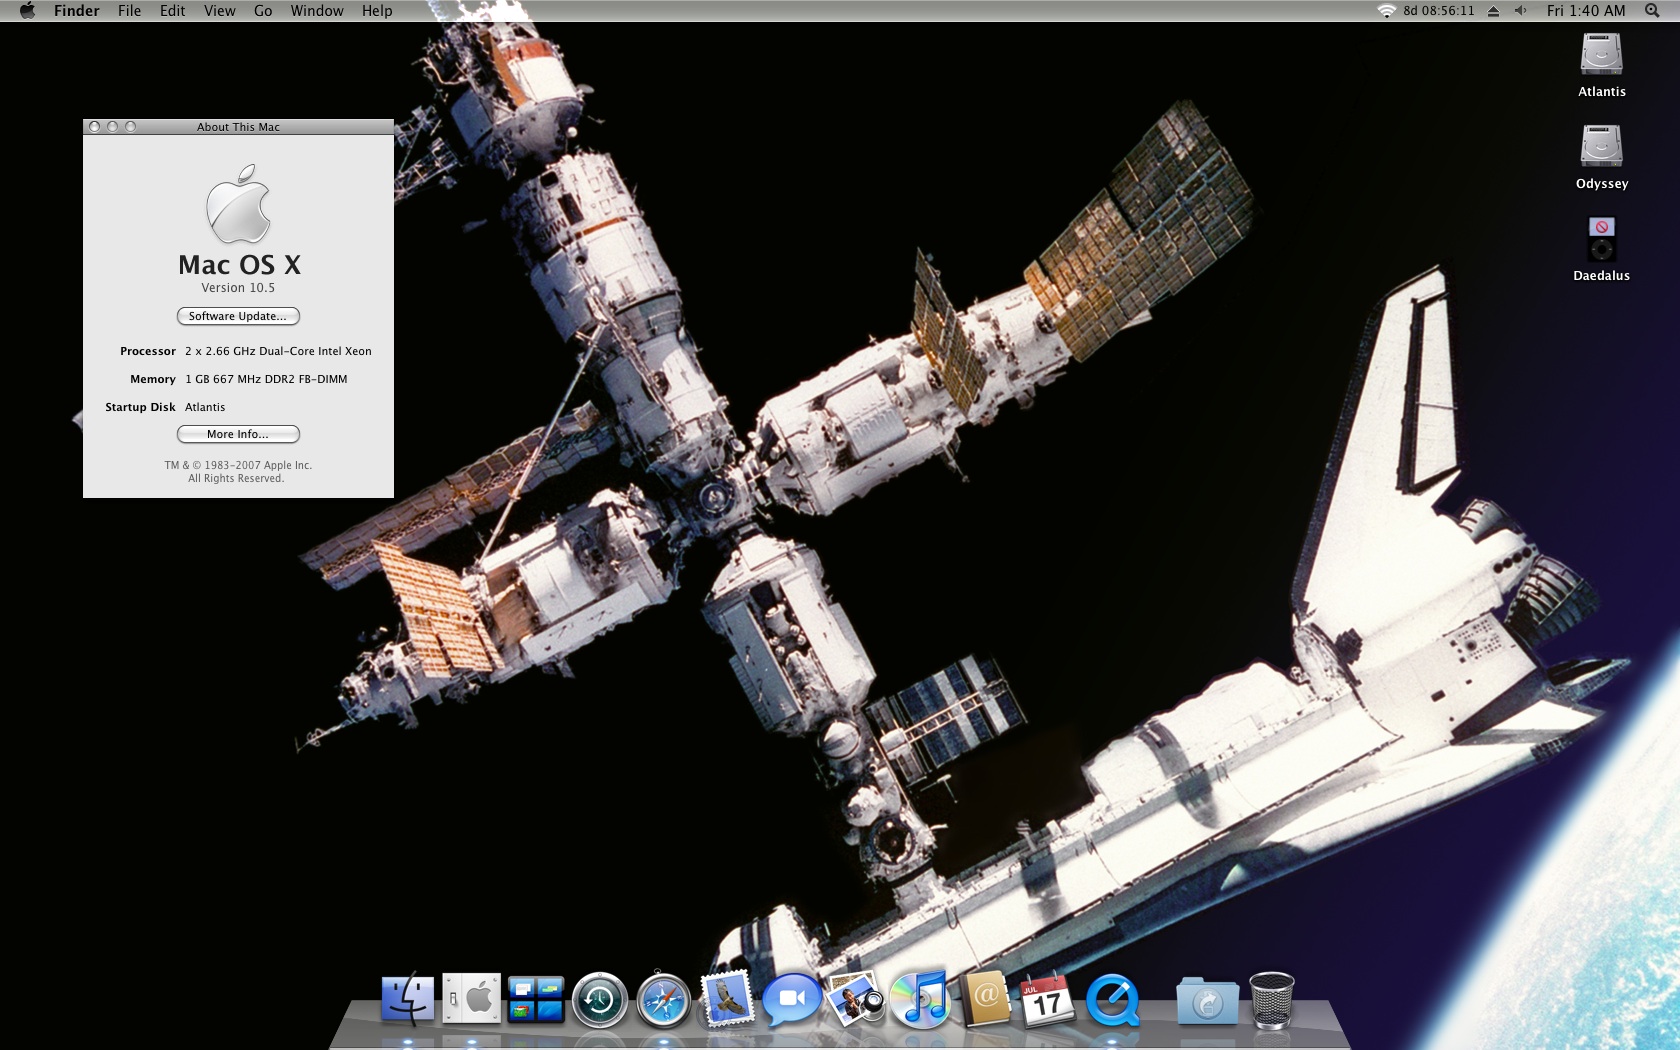Open Time Machine from the Dock
This screenshot has width=1680, height=1050.
[600, 999]
